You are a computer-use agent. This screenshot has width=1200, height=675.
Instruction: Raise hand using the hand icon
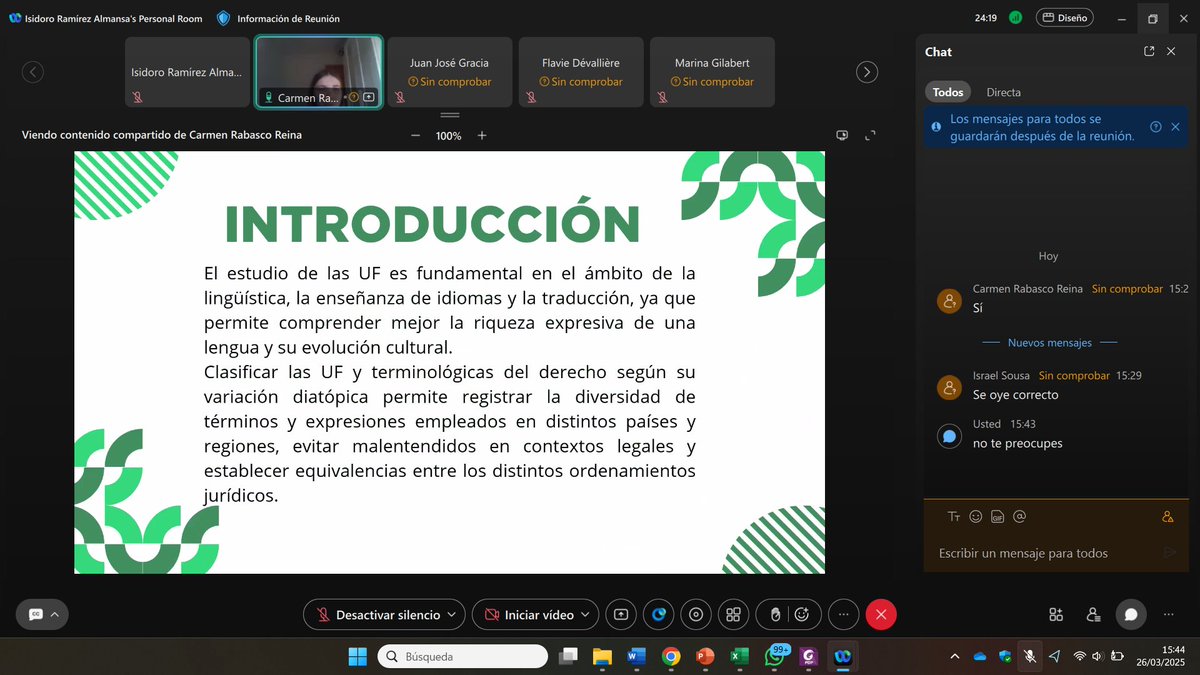point(776,614)
